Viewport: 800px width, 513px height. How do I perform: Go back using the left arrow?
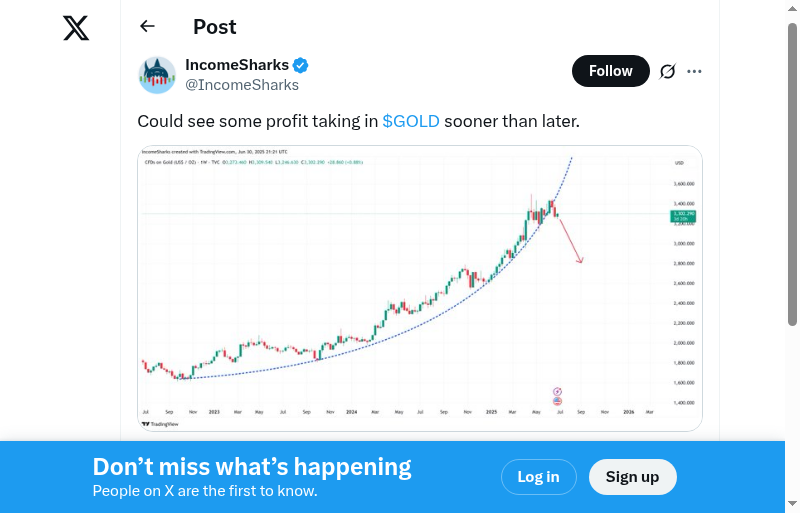point(148,27)
